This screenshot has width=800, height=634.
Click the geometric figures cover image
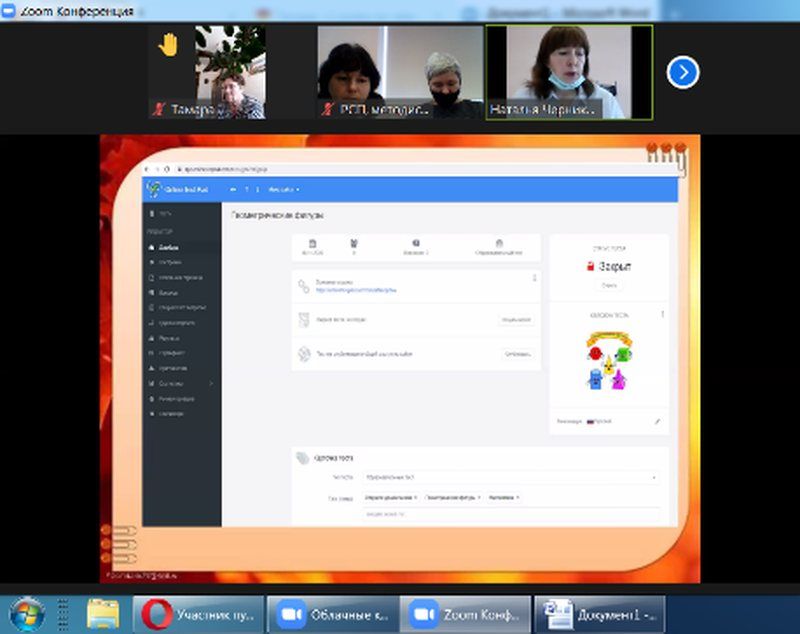[609, 361]
